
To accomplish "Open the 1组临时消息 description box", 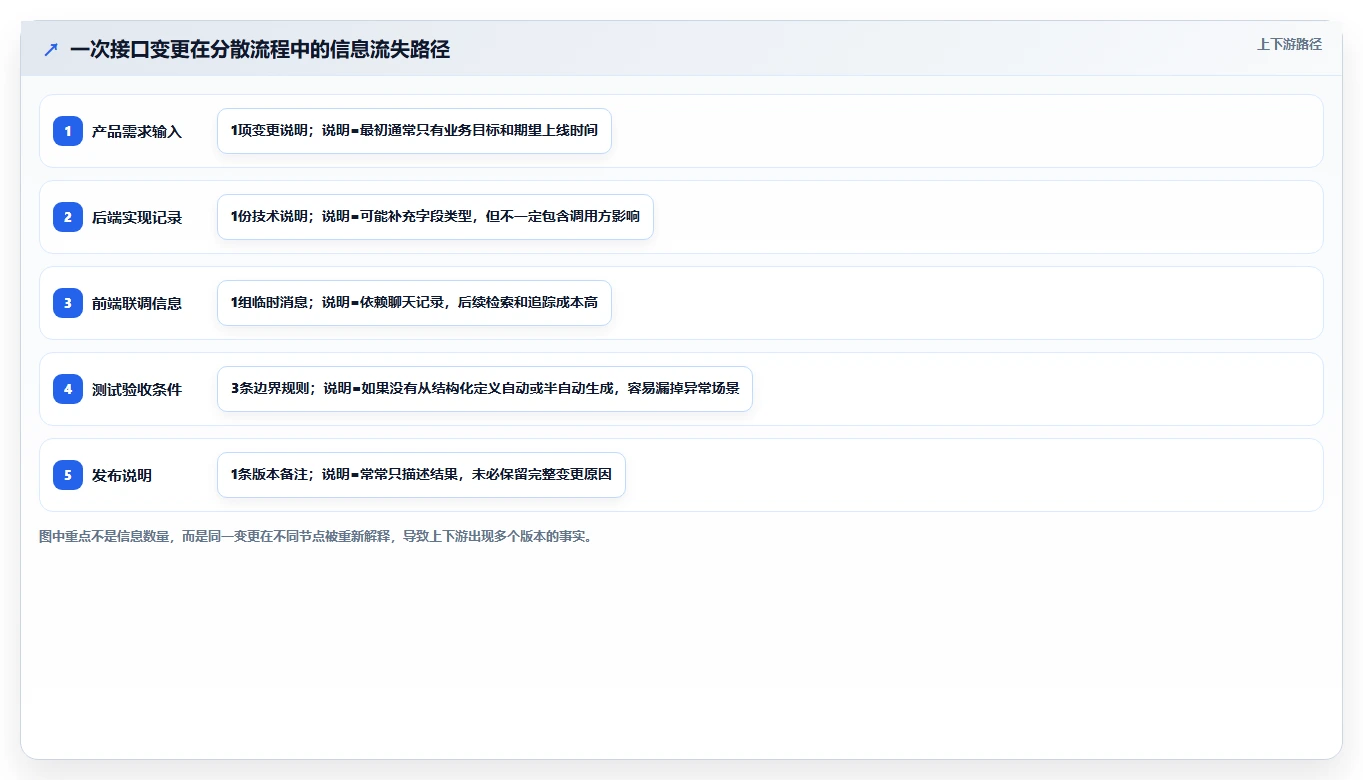I will (414, 303).
